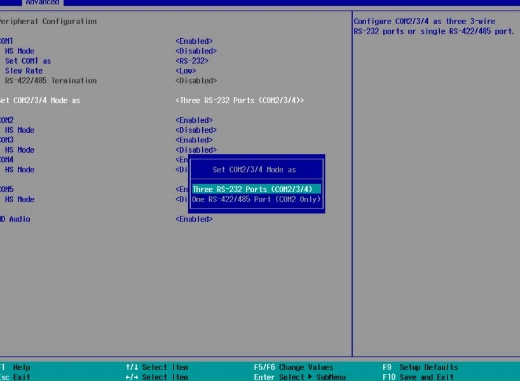Viewport: 520px width, 381px height.
Task: Click the popup title Set COM2/3/4 Mode as
Action: [x=254, y=170]
